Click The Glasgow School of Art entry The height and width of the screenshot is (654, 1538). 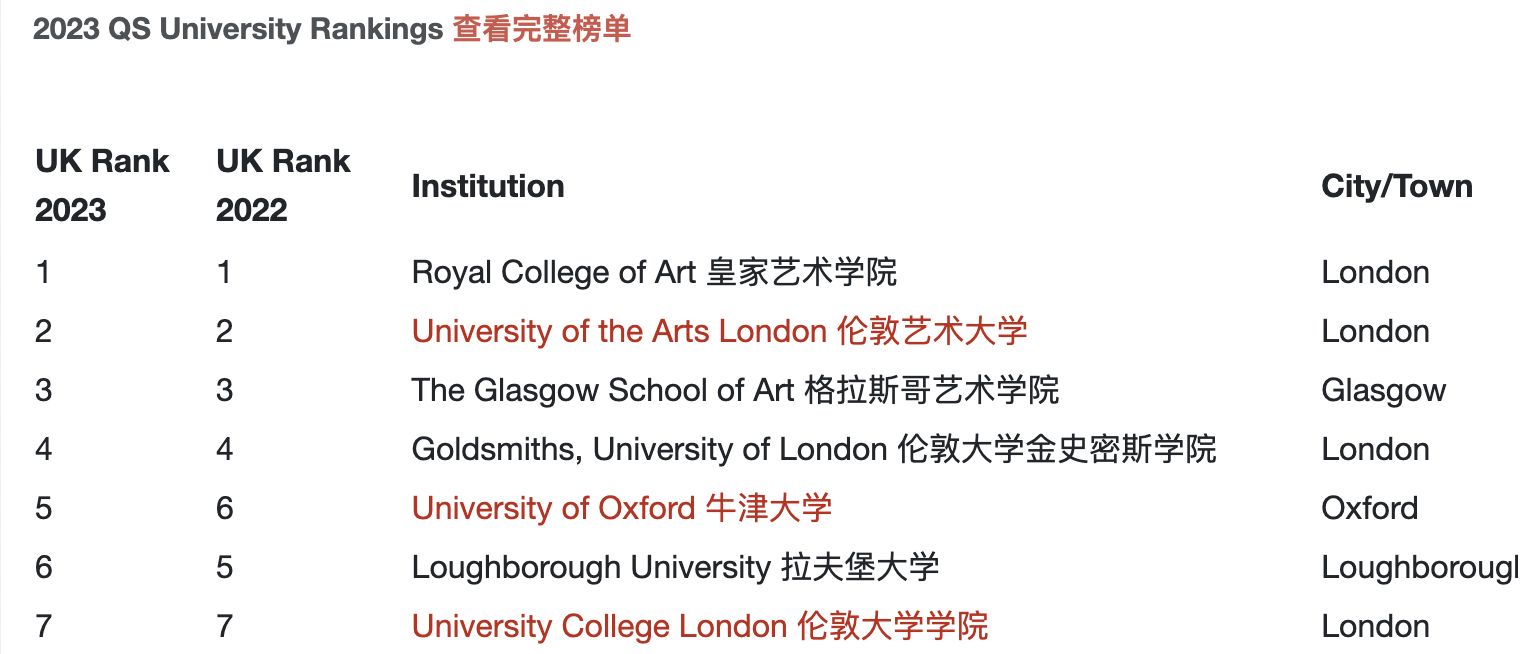pos(735,390)
